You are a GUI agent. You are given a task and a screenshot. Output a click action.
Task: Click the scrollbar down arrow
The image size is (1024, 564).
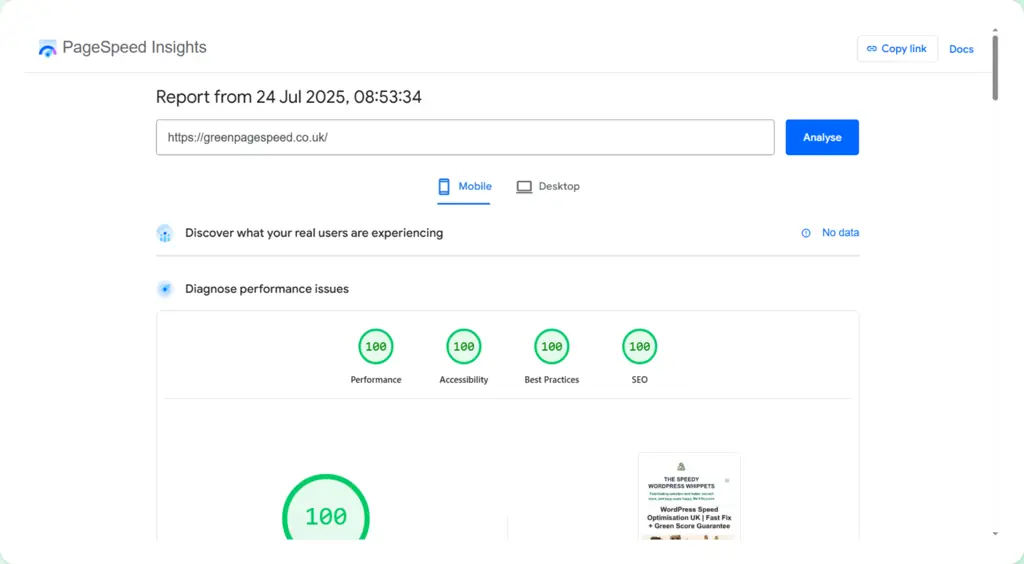[x=995, y=534]
